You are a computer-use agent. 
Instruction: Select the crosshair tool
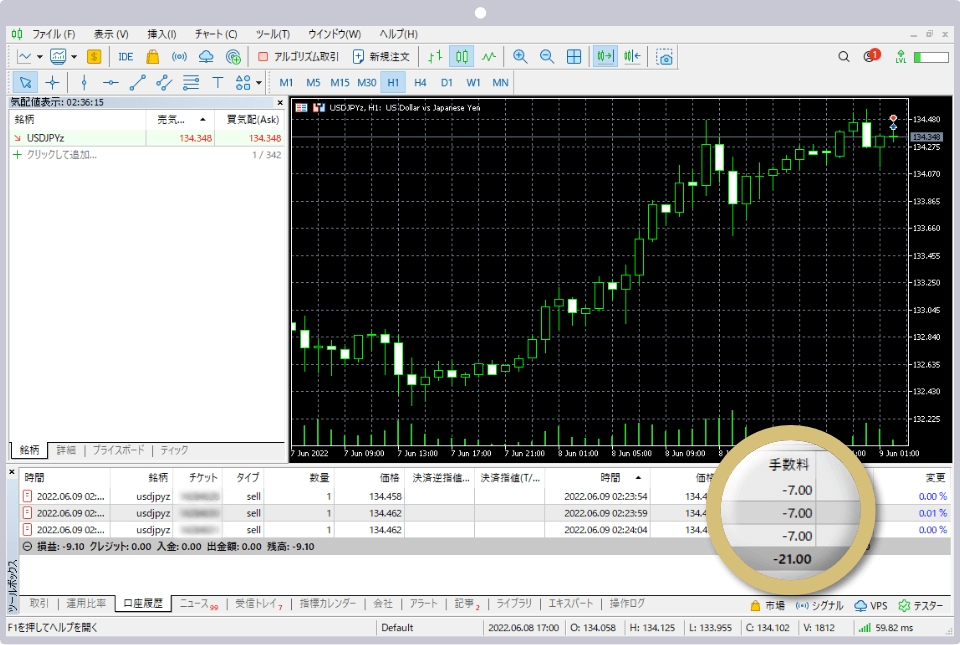pyautogui.click(x=52, y=83)
